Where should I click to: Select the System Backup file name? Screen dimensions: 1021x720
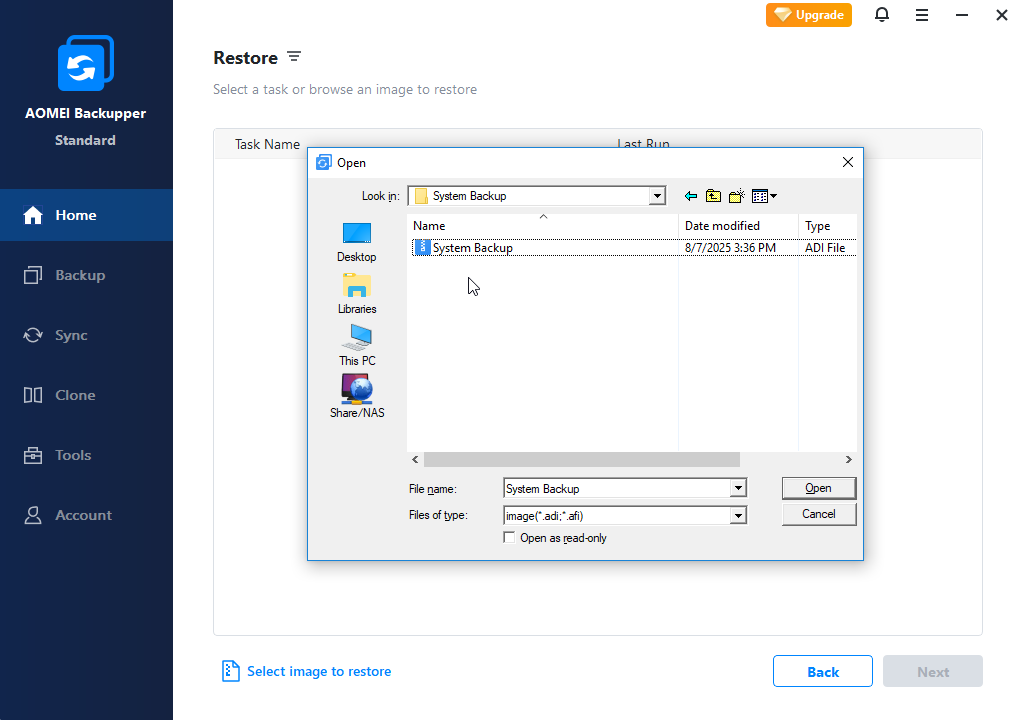[x=473, y=248]
